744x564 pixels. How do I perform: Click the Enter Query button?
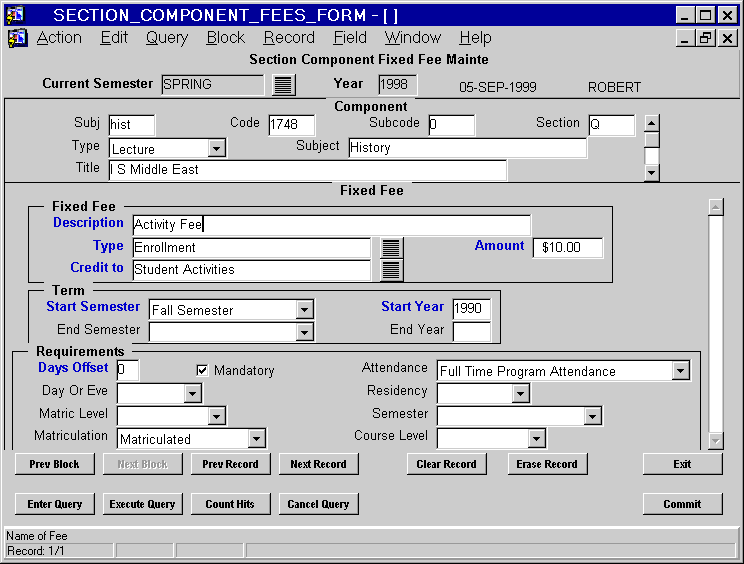pyautogui.click(x=55, y=504)
